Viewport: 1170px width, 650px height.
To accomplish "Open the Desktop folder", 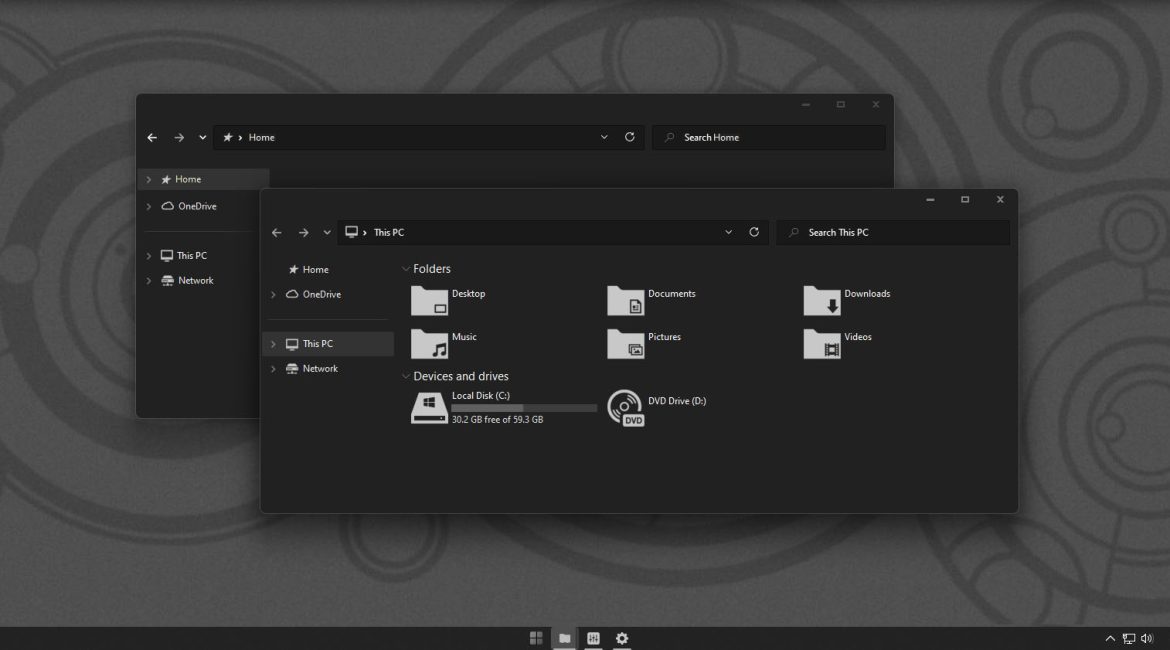I will coord(430,300).
